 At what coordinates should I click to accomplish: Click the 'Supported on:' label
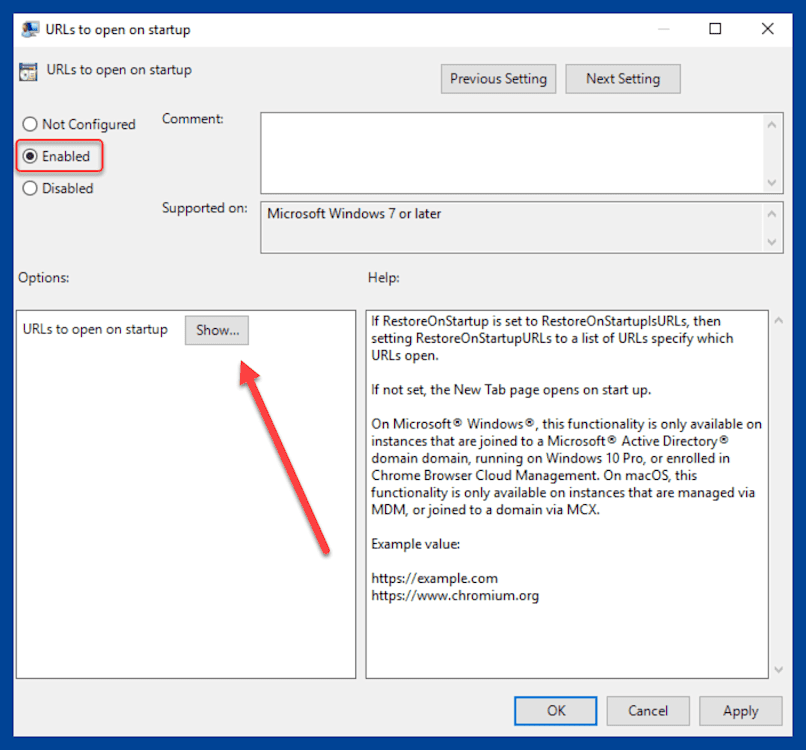pyautogui.click(x=205, y=208)
